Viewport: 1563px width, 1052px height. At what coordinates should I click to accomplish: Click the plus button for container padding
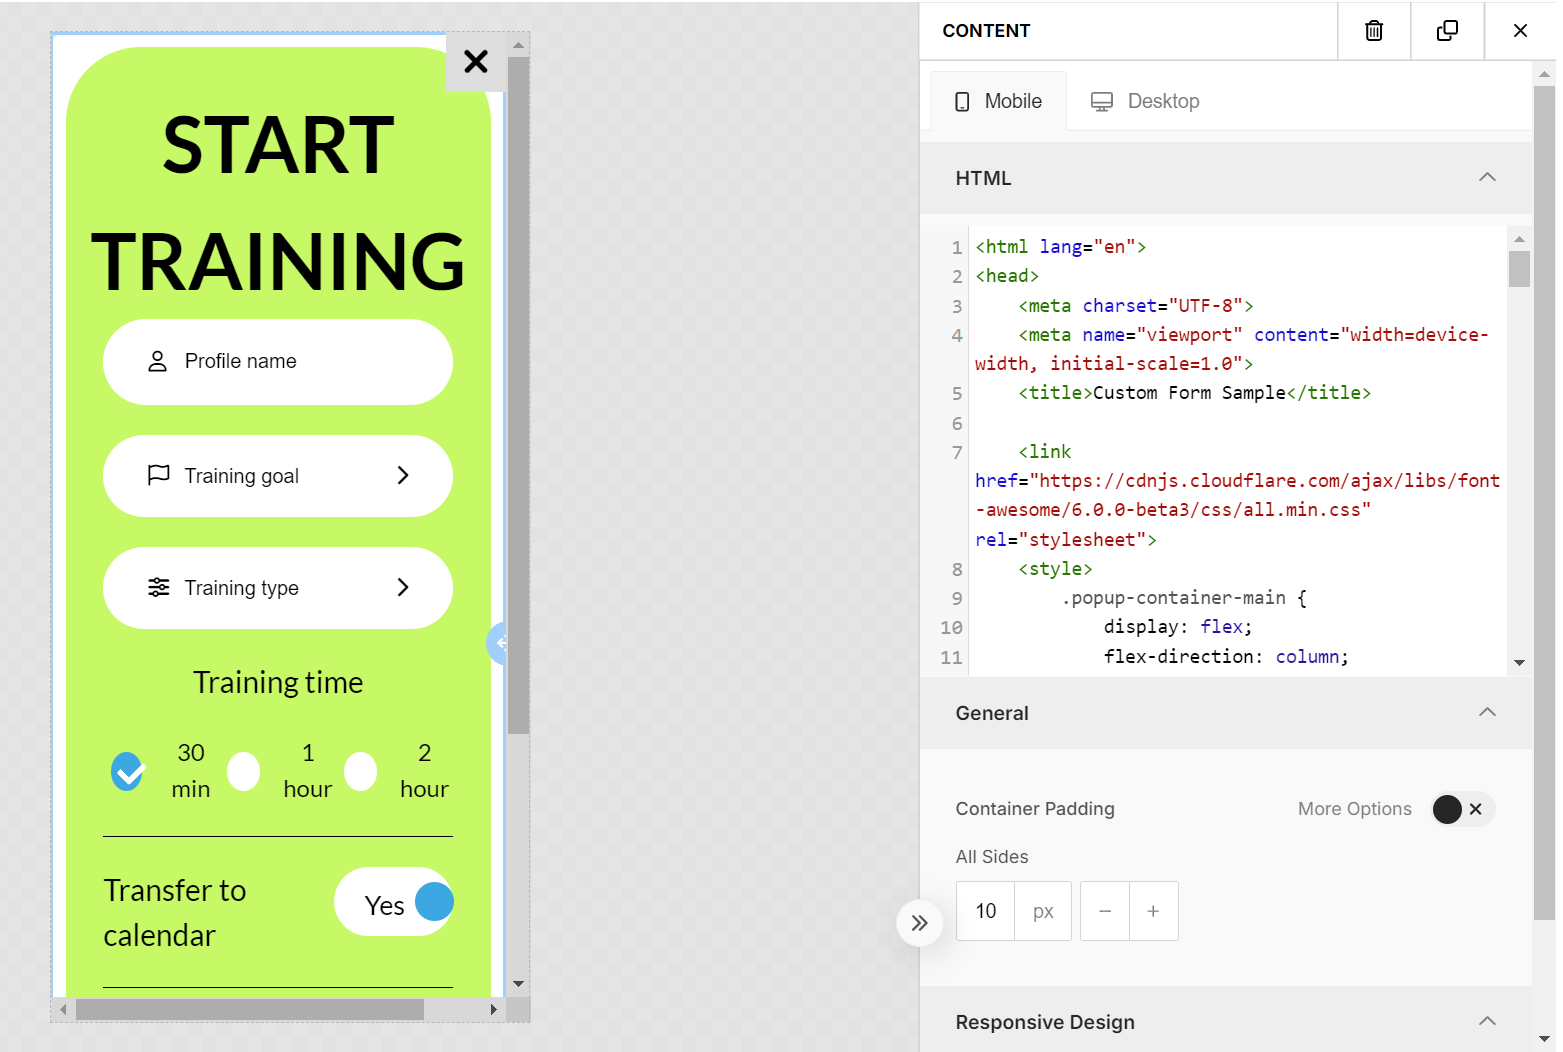(1153, 911)
